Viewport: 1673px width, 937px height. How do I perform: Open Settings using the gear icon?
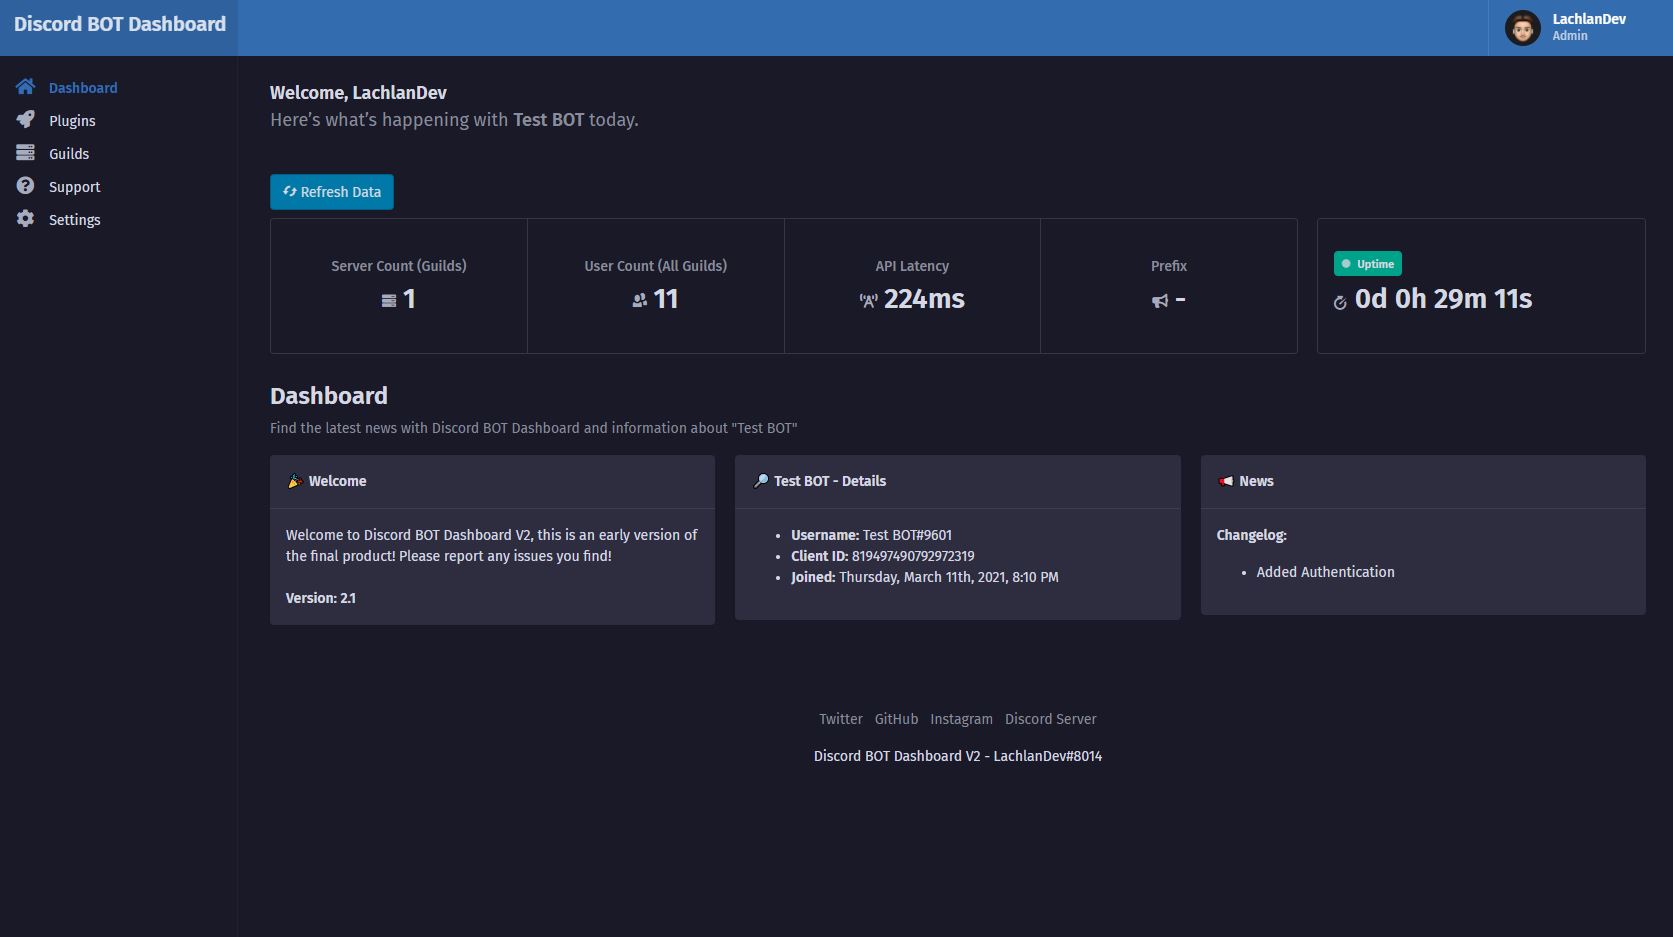25,219
